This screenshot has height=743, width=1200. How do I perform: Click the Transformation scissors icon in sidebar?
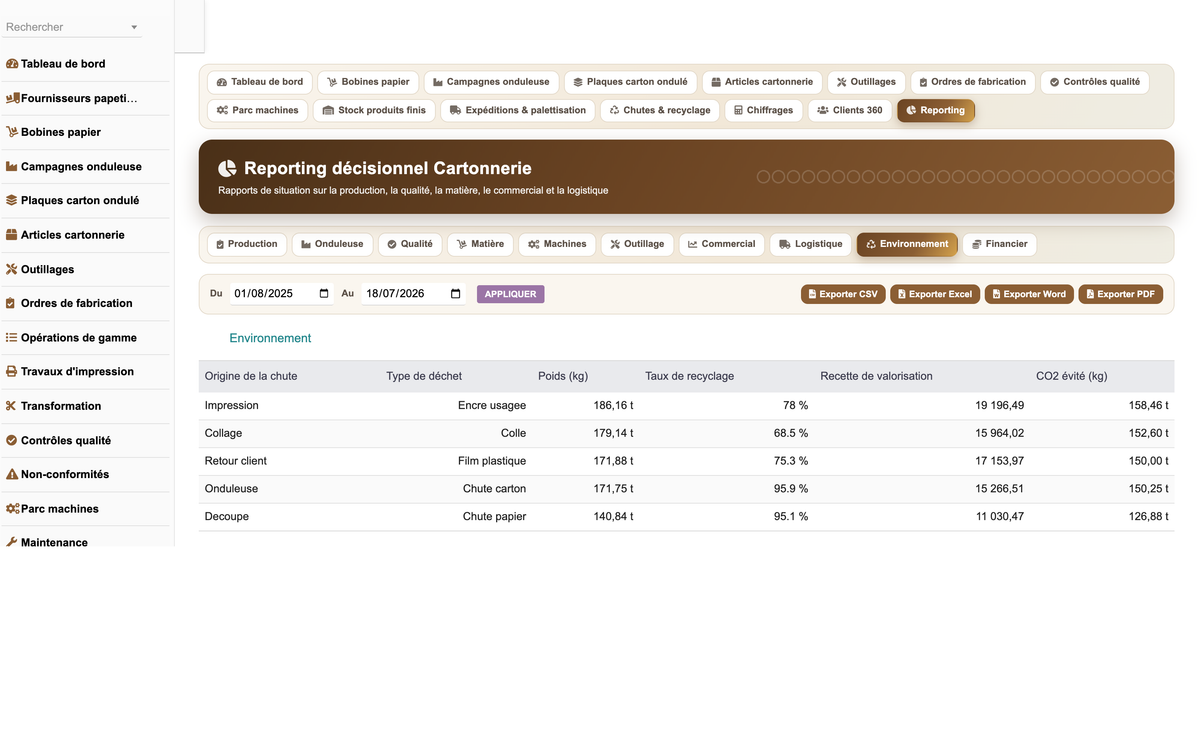coord(12,406)
